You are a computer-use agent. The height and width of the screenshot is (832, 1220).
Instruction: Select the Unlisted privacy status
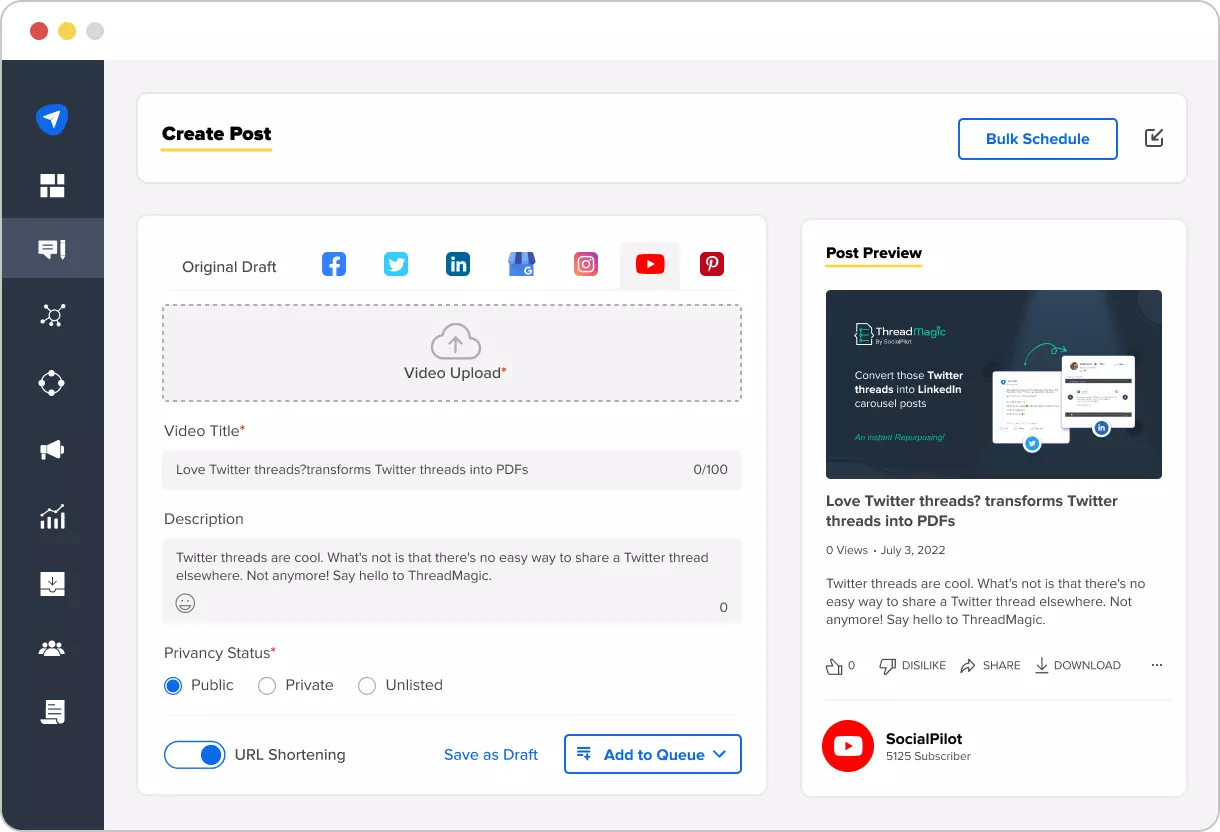point(367,686)
